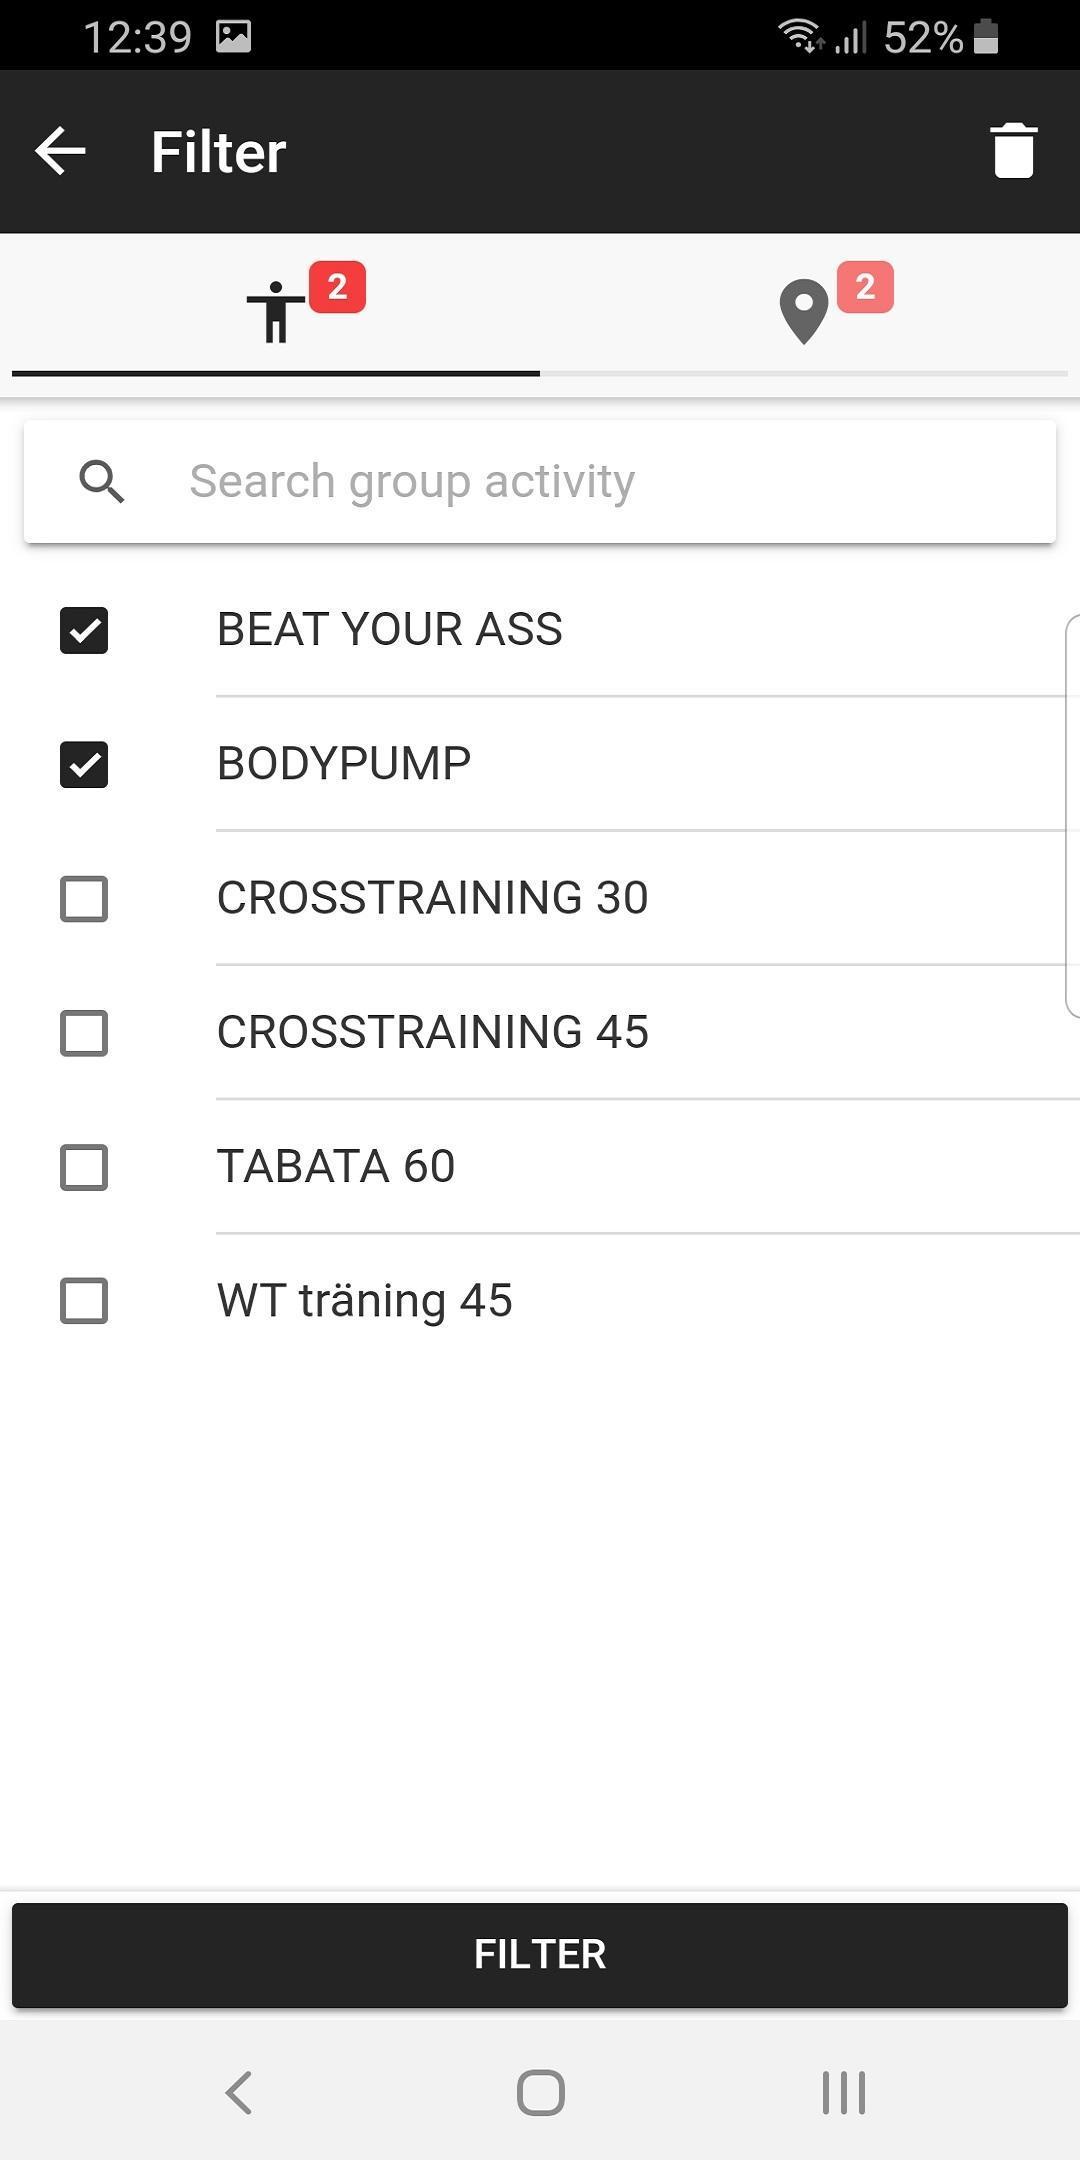Select the WT träning 45 checkbox
Image resolution: width=1080 pixels, height=2160 pixels.
pyautogui.click(x=84, y=1301)
